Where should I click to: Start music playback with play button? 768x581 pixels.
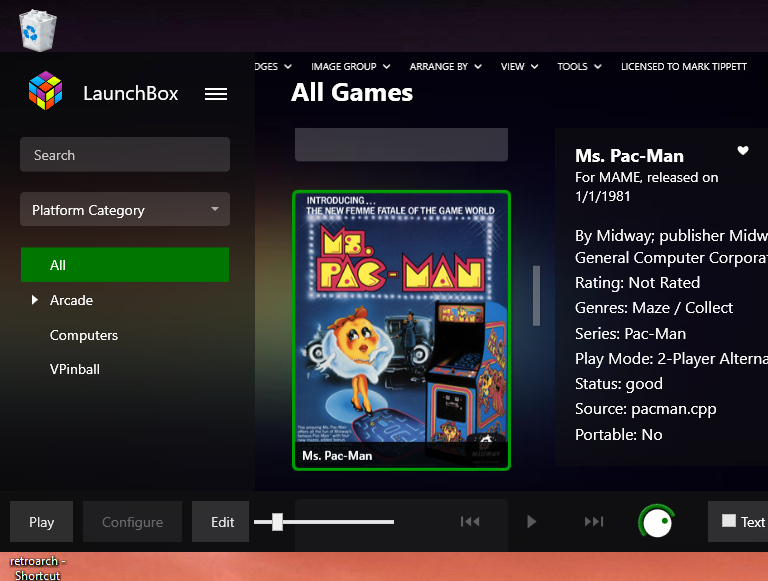[x=531, y=522]
